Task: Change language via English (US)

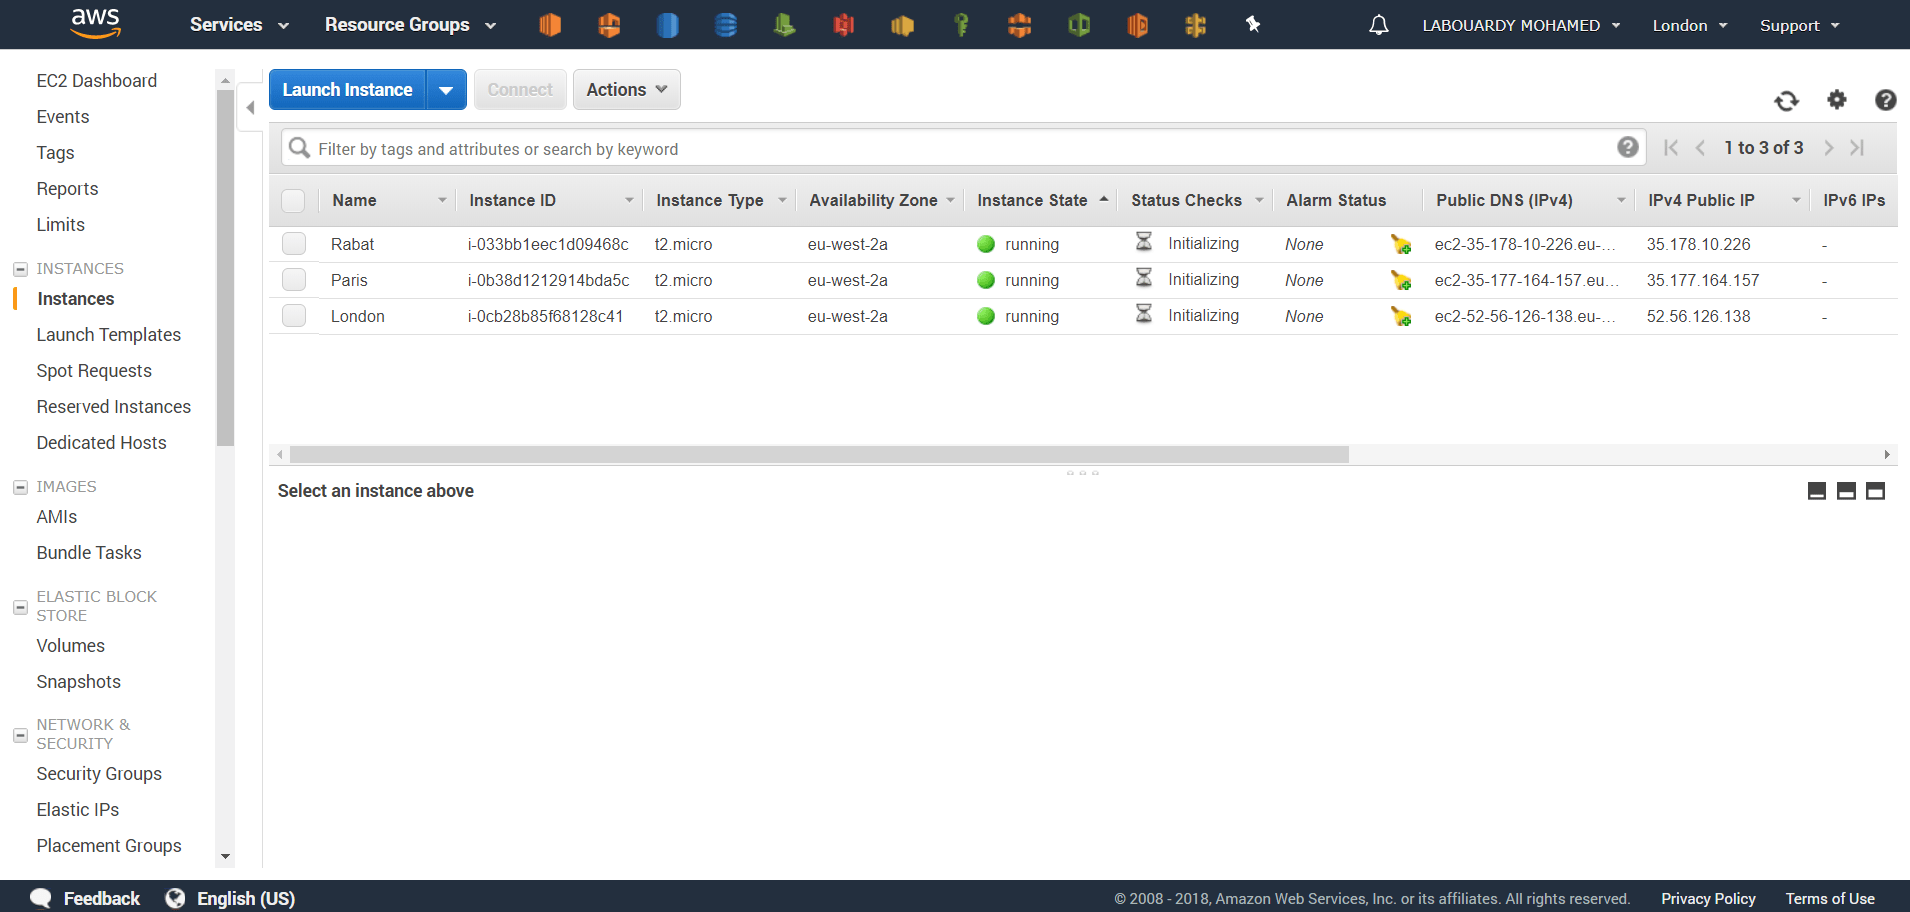Action: coord(231,898)
